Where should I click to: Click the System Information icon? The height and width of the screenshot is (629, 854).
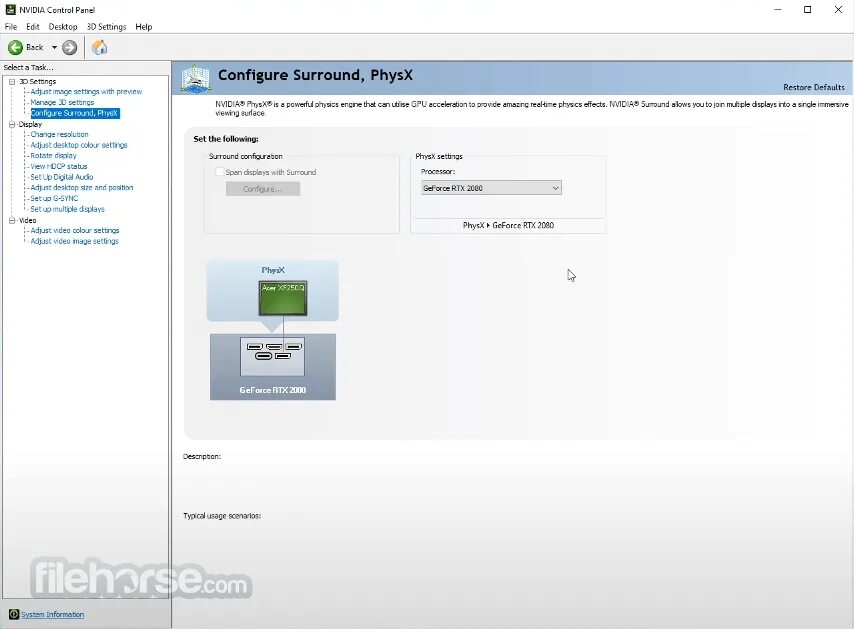coord(14,614)
